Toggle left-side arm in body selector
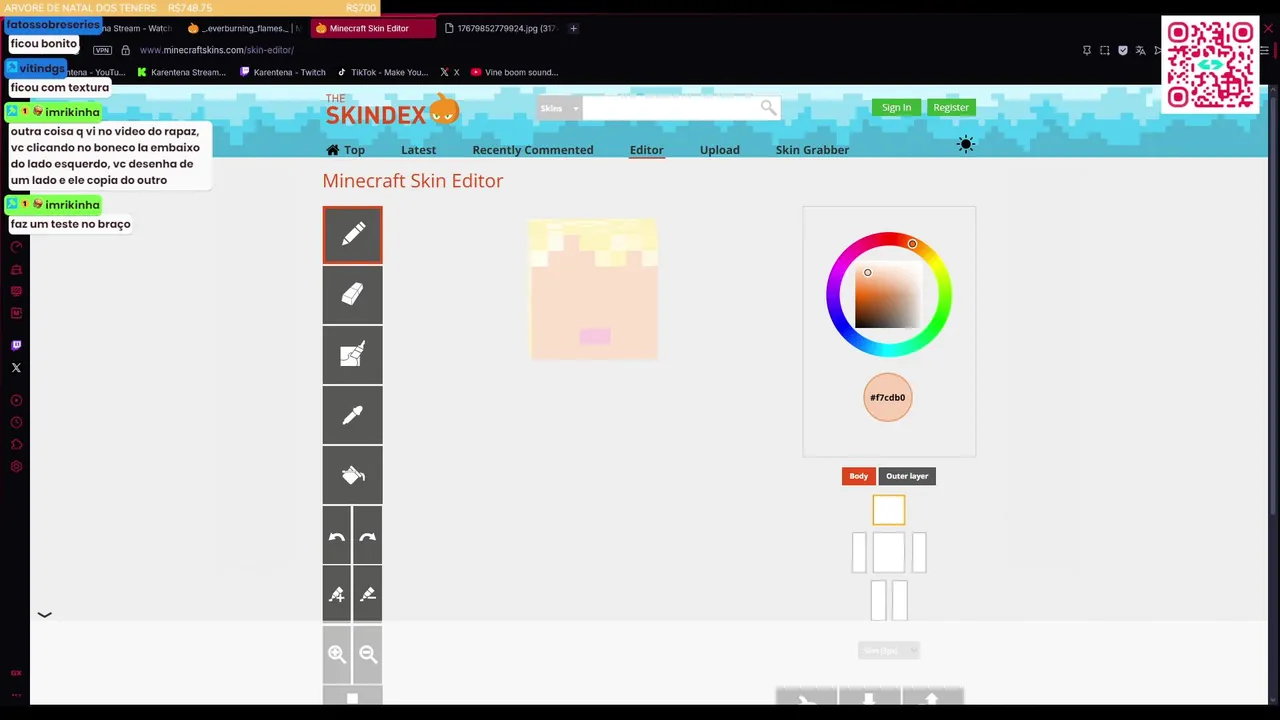This screenshot has width=1280, height=720. pos(859,552)
